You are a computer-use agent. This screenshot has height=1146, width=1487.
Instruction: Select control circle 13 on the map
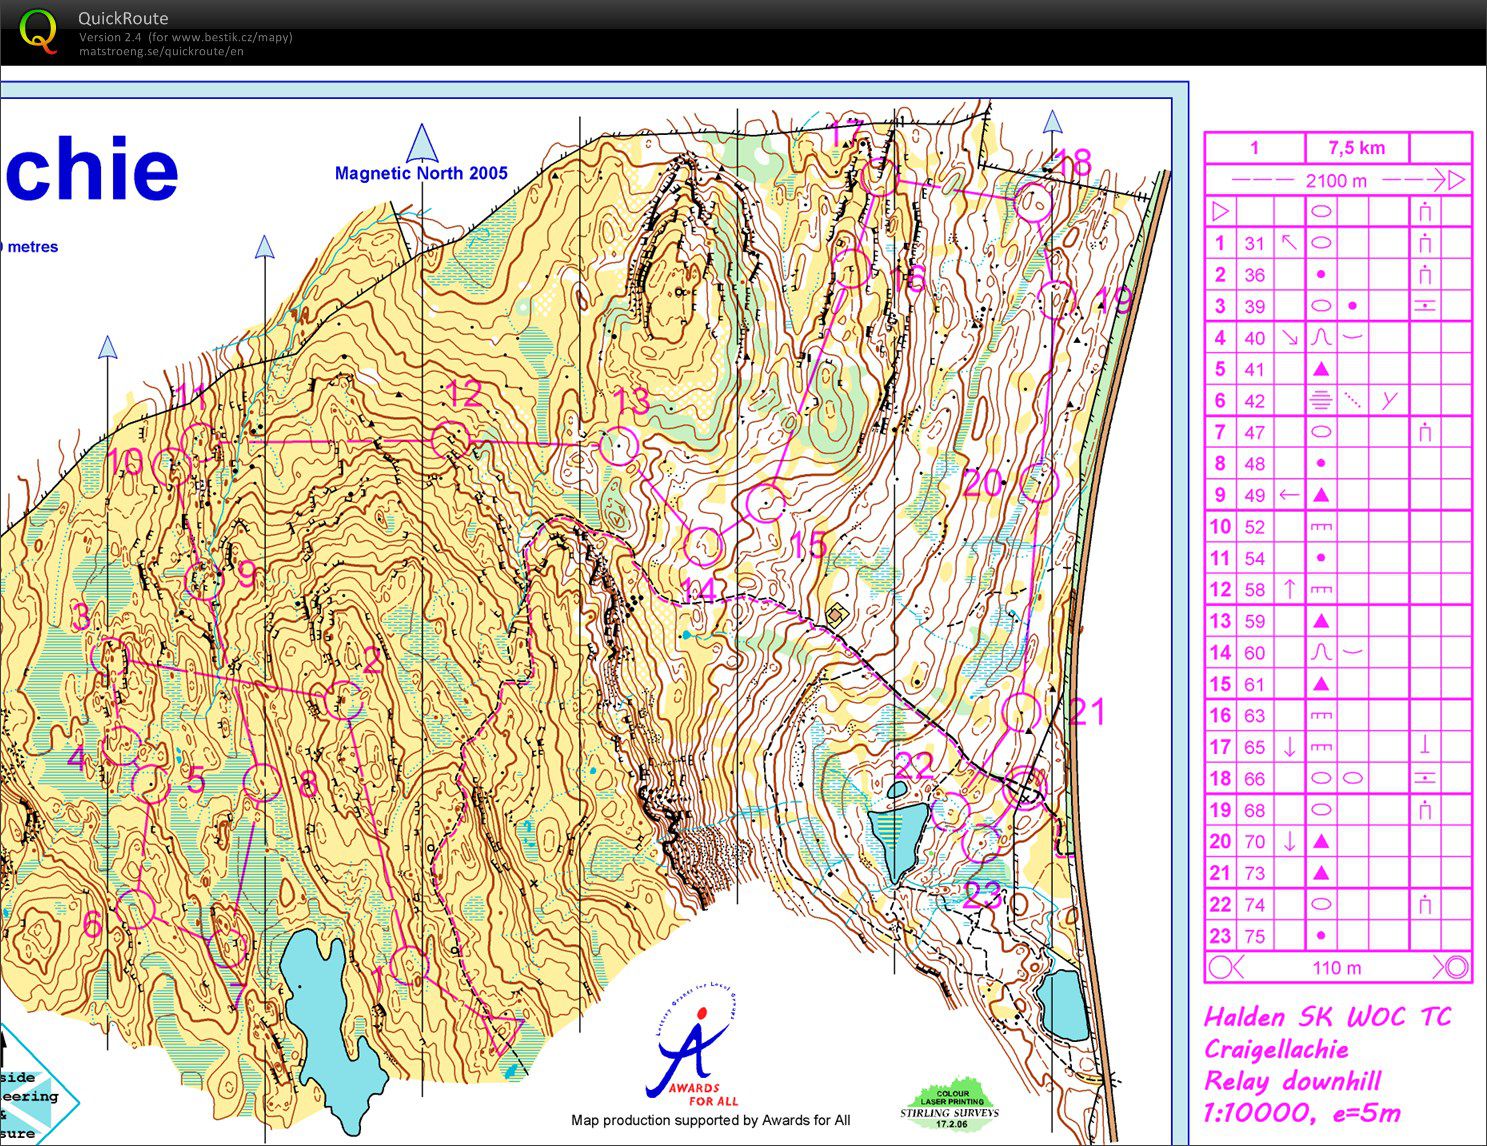pyautogui.click(x=618, y=446)
